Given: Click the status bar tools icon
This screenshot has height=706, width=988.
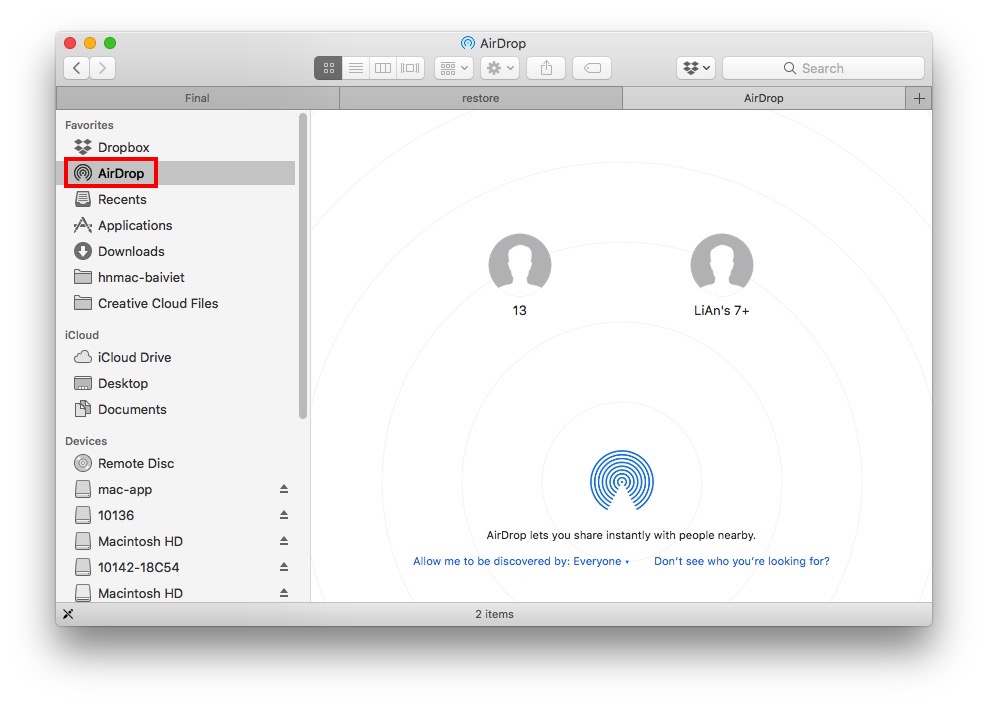Looking at the screenshot, I should 68,614.
